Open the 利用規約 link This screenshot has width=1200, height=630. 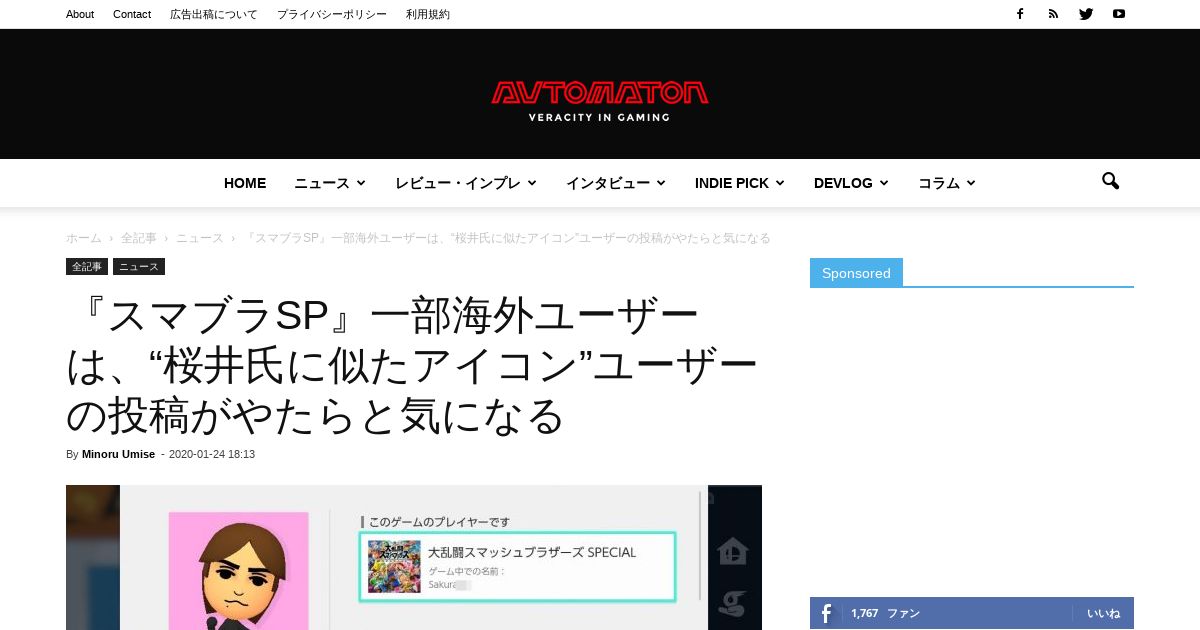[x=428, y=14]
